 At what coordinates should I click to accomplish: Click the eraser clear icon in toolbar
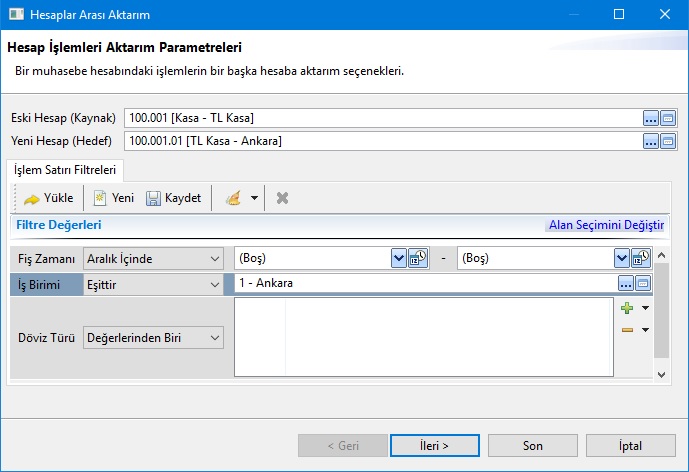coord(233,198)
